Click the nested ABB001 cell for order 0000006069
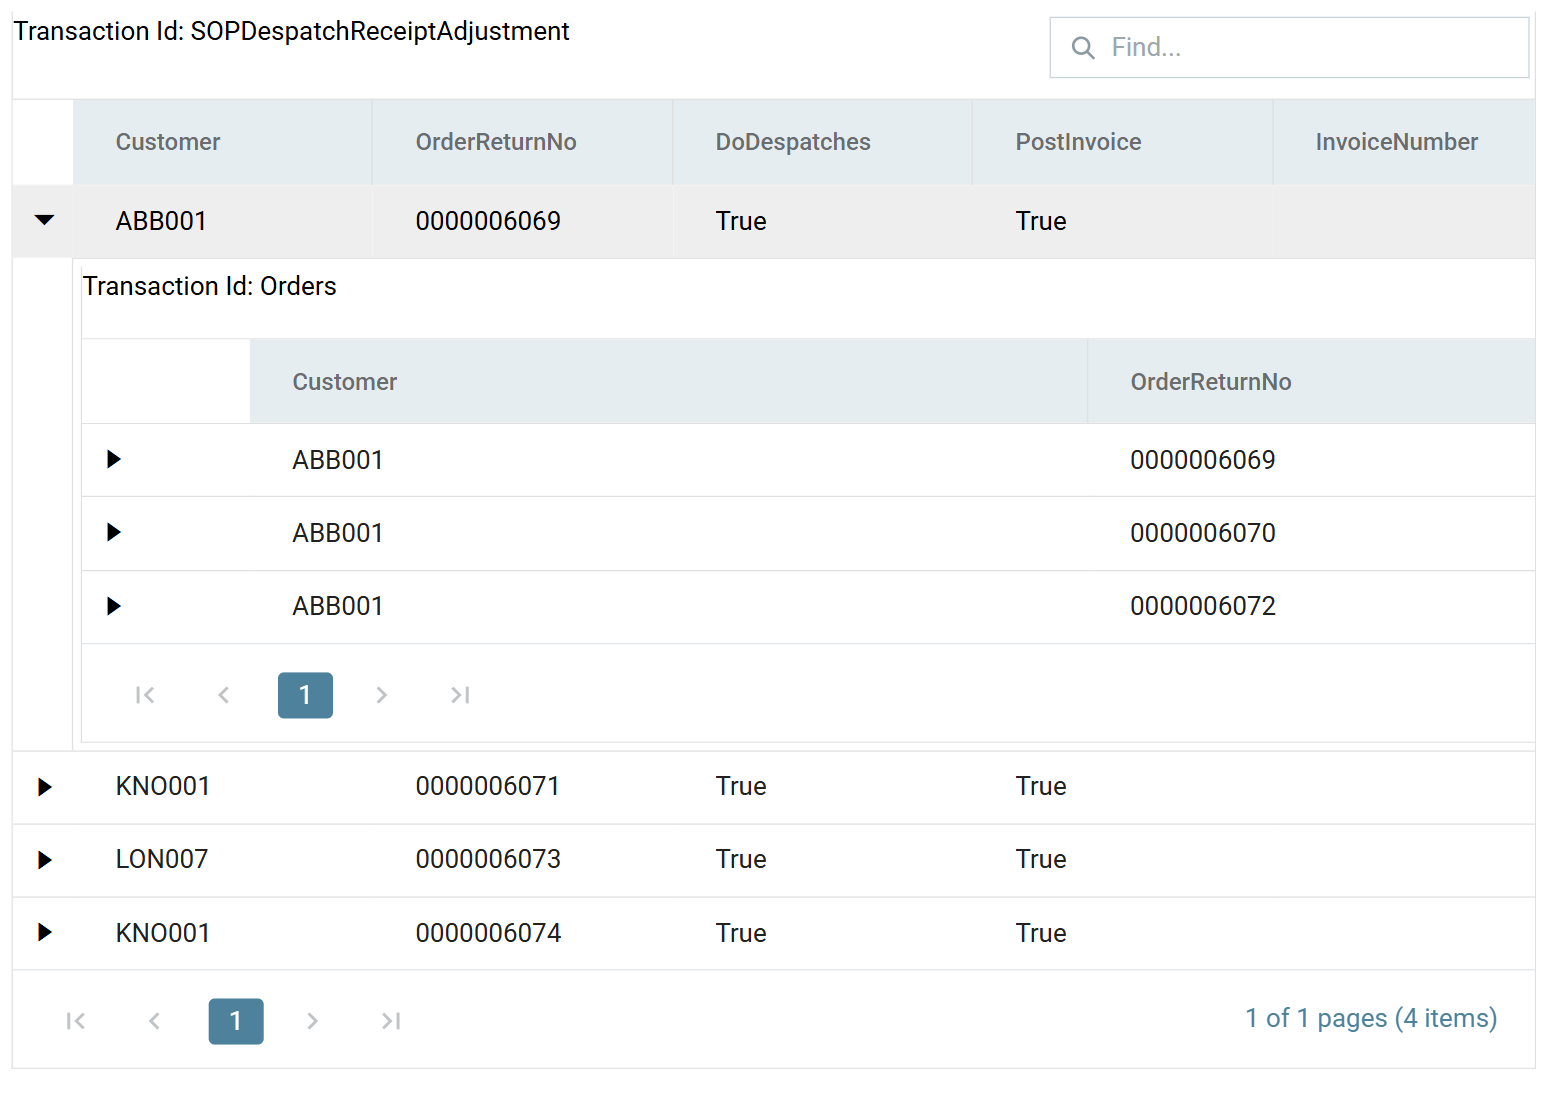Image resolution: width=1546 pixels, height=1110 pixels. [x=668, y=460]
